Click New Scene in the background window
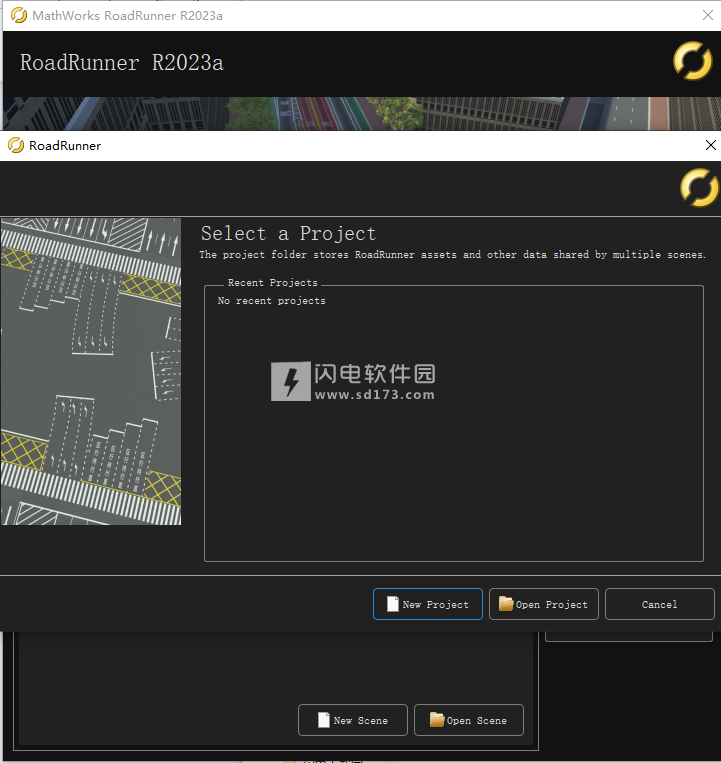 tap(353, 720)
